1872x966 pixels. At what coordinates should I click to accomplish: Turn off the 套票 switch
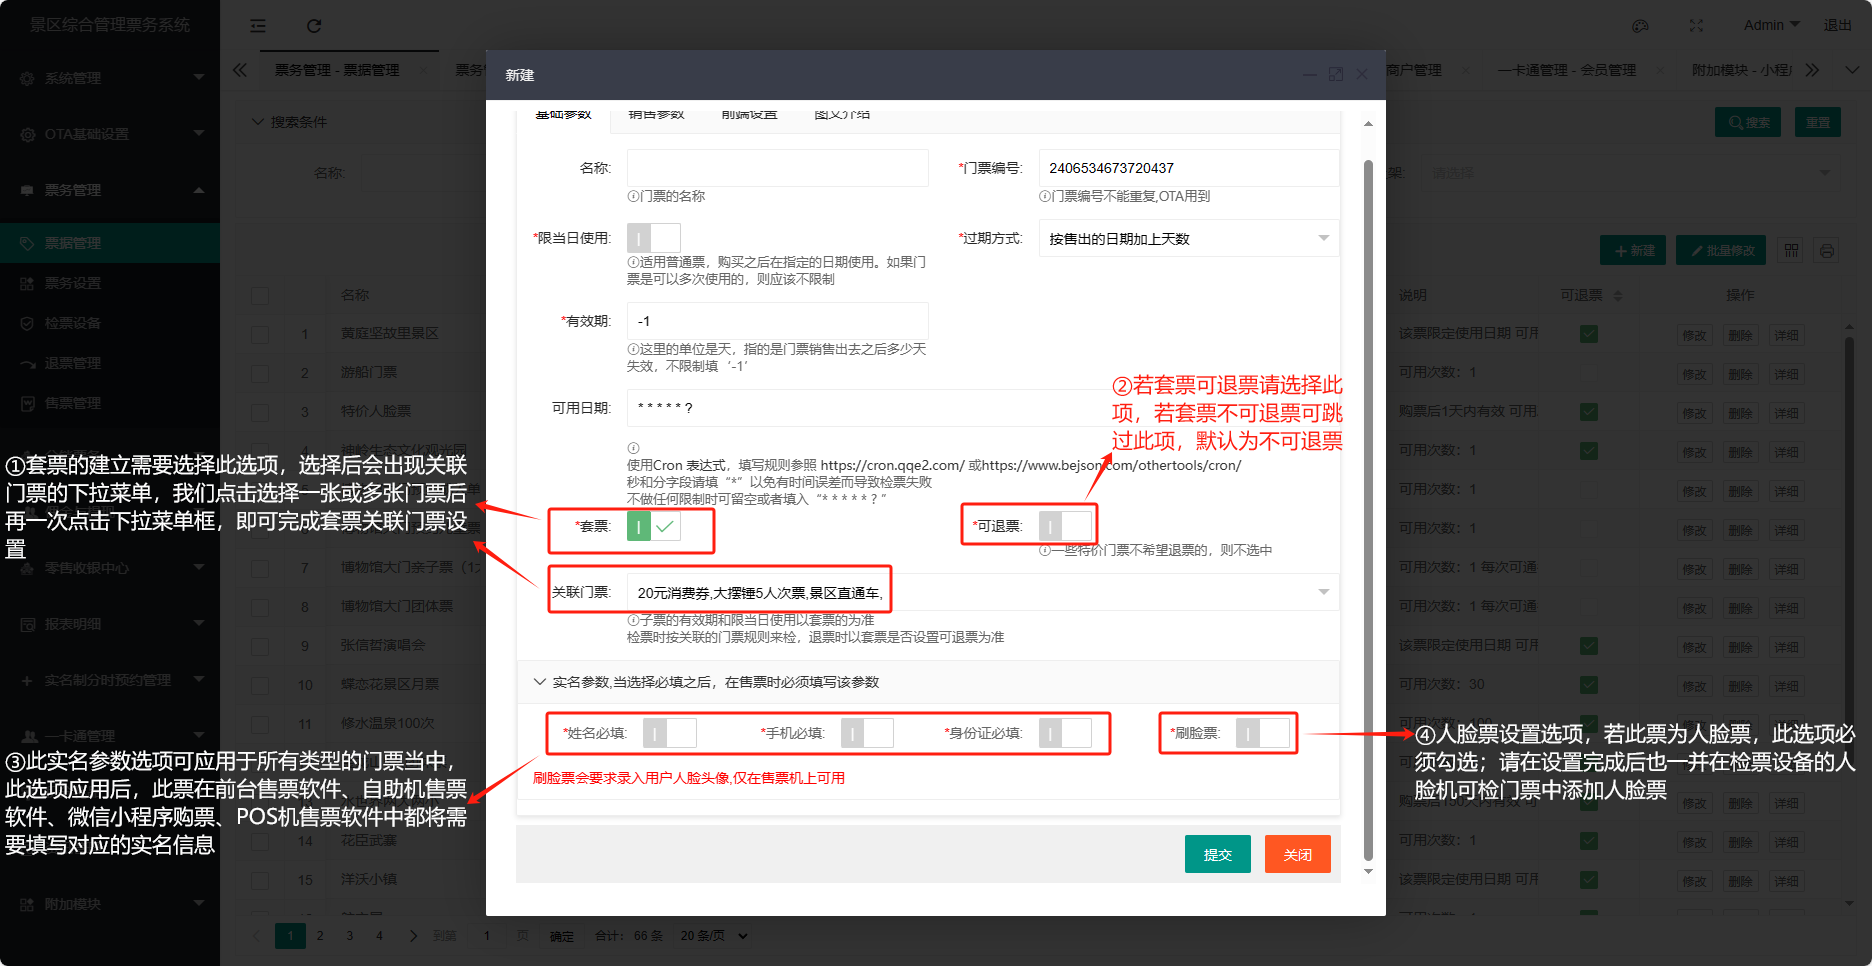pos(654,526)
